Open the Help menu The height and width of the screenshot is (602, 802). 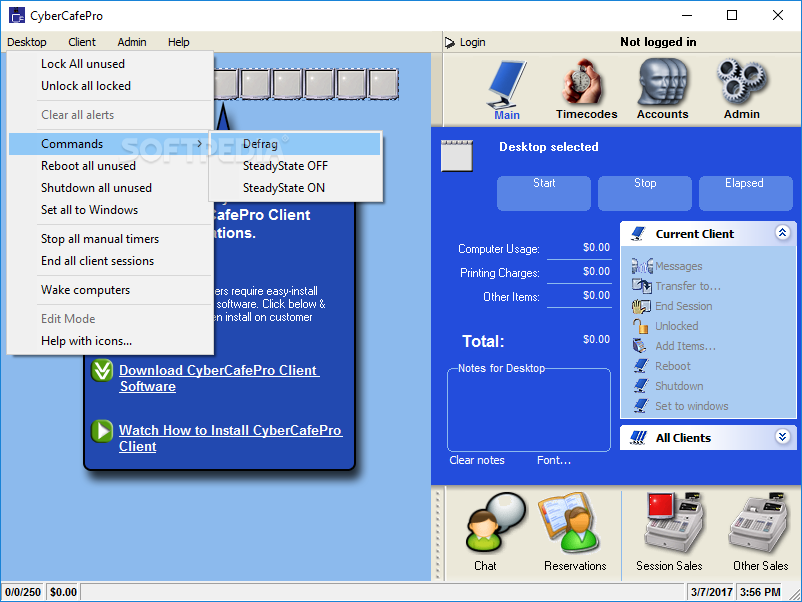tap(179, 42)
